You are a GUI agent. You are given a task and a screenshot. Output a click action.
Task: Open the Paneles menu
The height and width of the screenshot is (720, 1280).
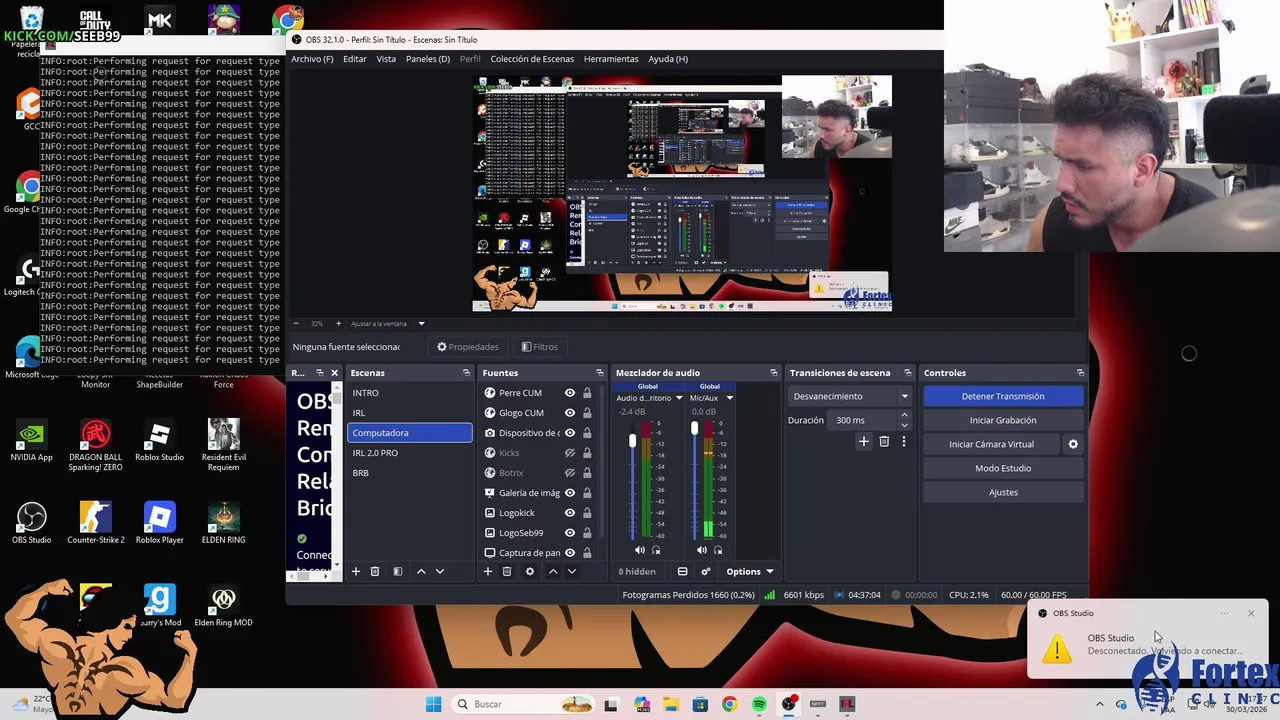point(427,59)
